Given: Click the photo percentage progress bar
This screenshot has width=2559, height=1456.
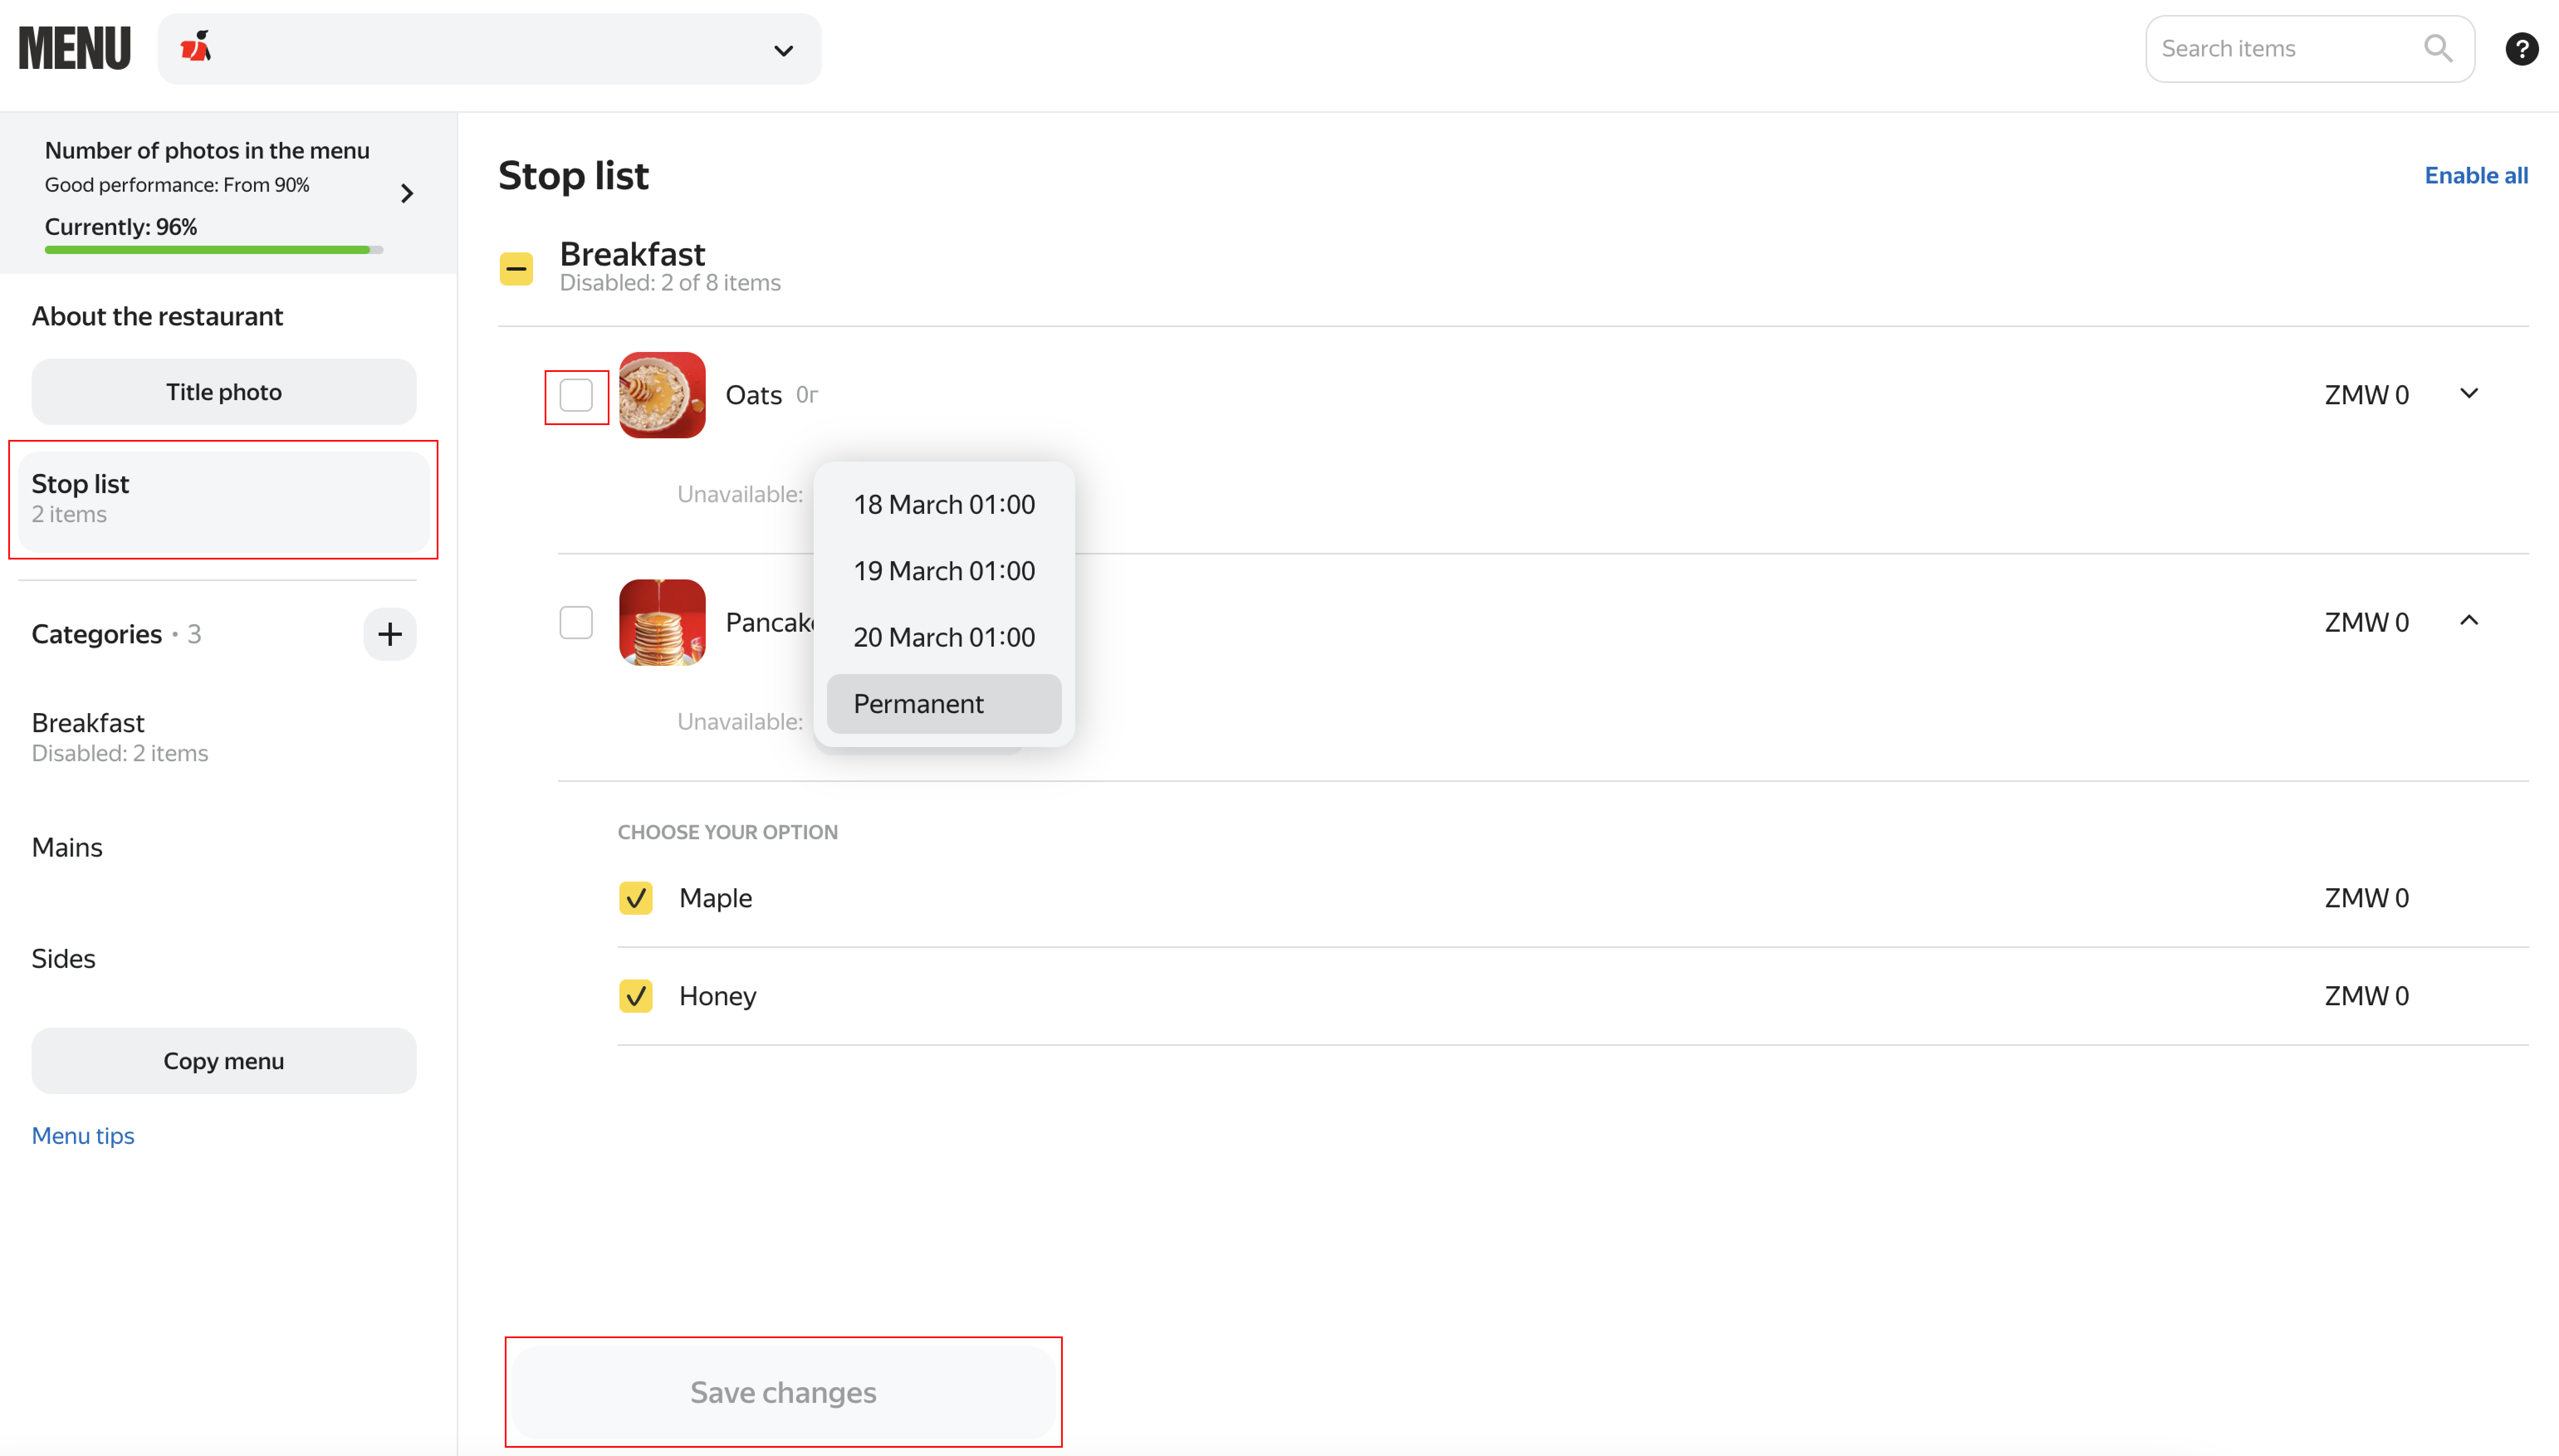Looking at the screenshot, I should [x=214, y=250].
